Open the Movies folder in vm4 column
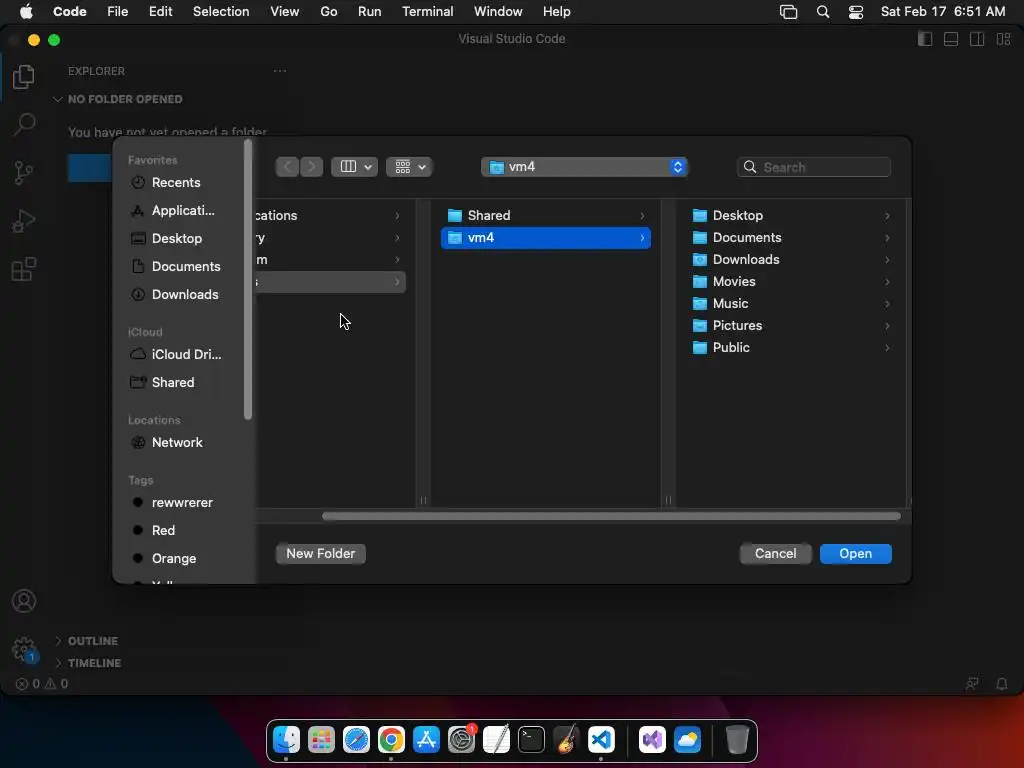 click(791, 281)
